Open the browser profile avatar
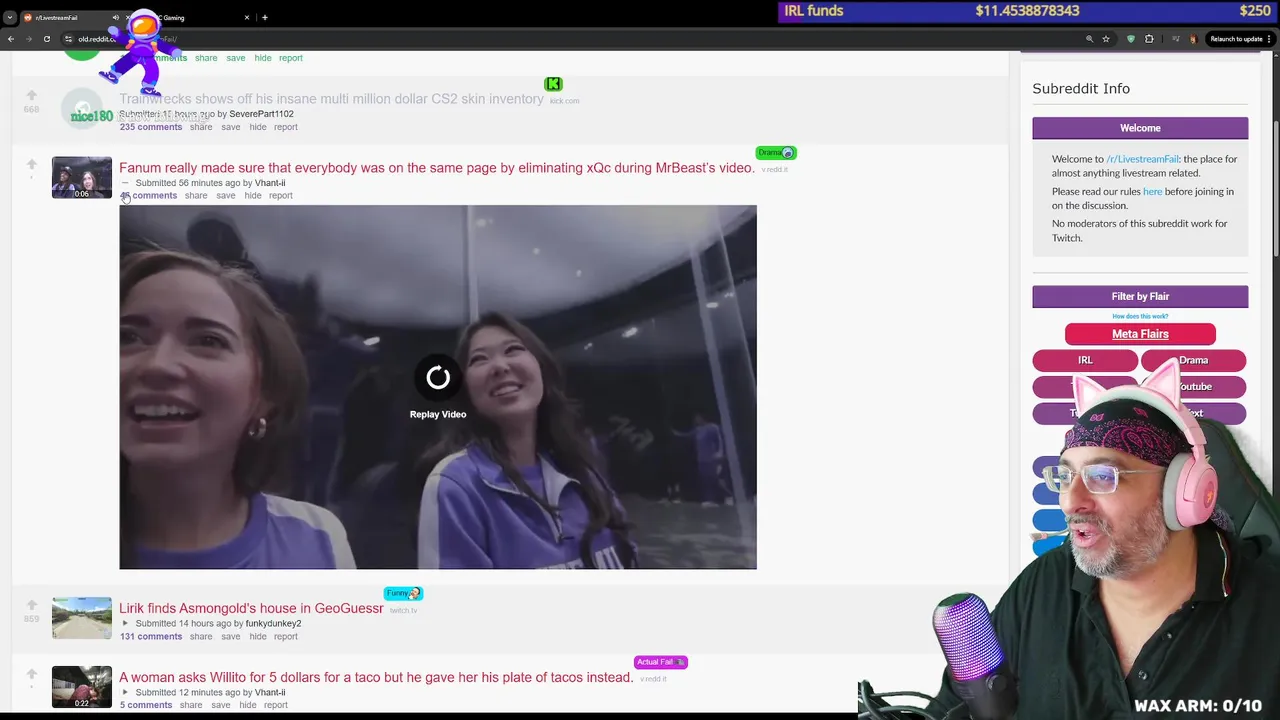This screenshot has height=720, width=1280. click(x=1193, y=39)
